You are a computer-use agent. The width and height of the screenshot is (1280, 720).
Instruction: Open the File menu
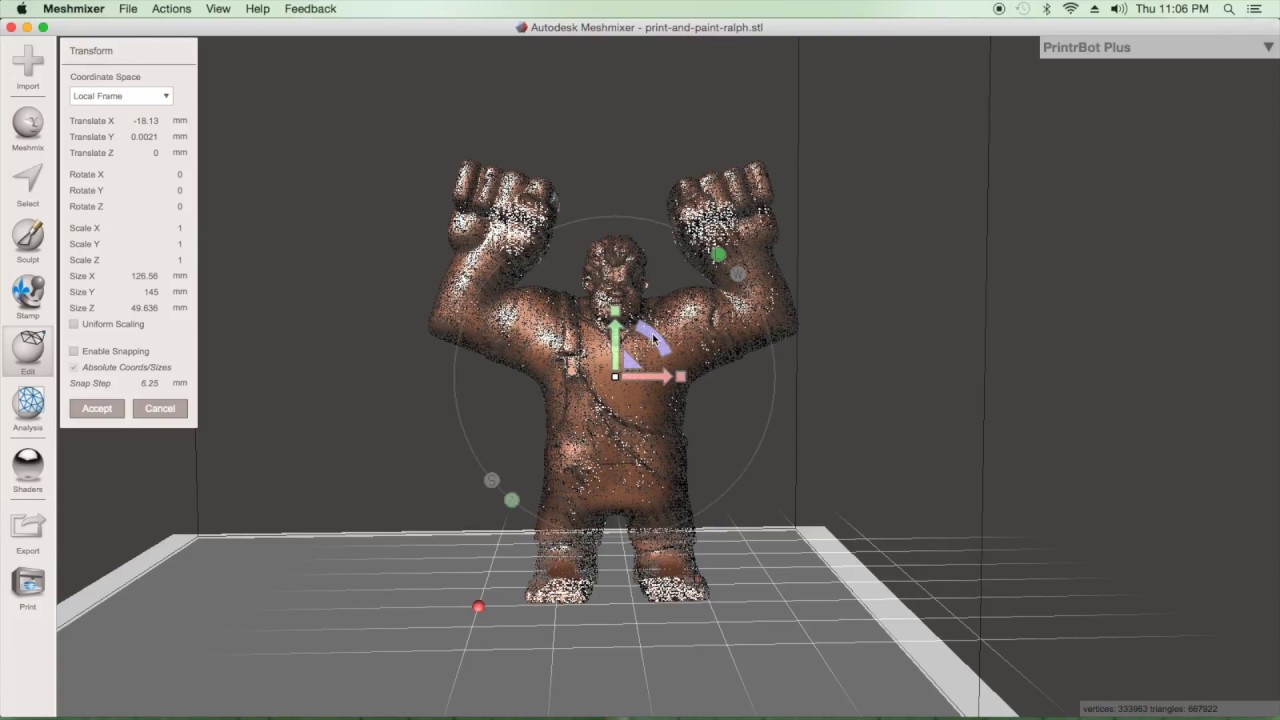pyautogui.click(x=128, y=9)
